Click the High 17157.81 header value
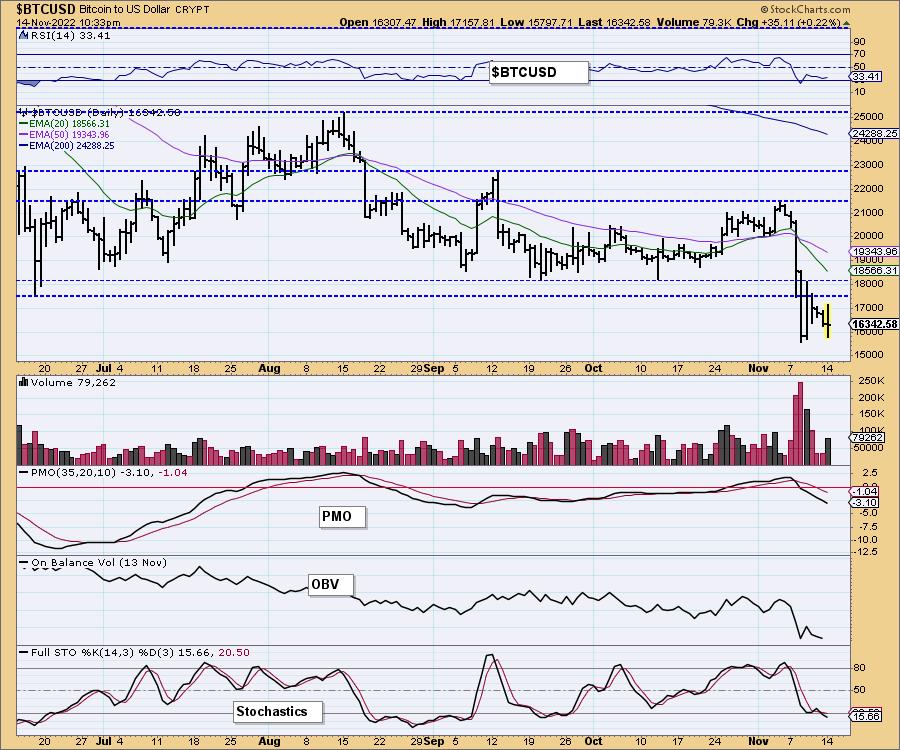This screenshot has height=750, width=900. [x=458, y=22]
